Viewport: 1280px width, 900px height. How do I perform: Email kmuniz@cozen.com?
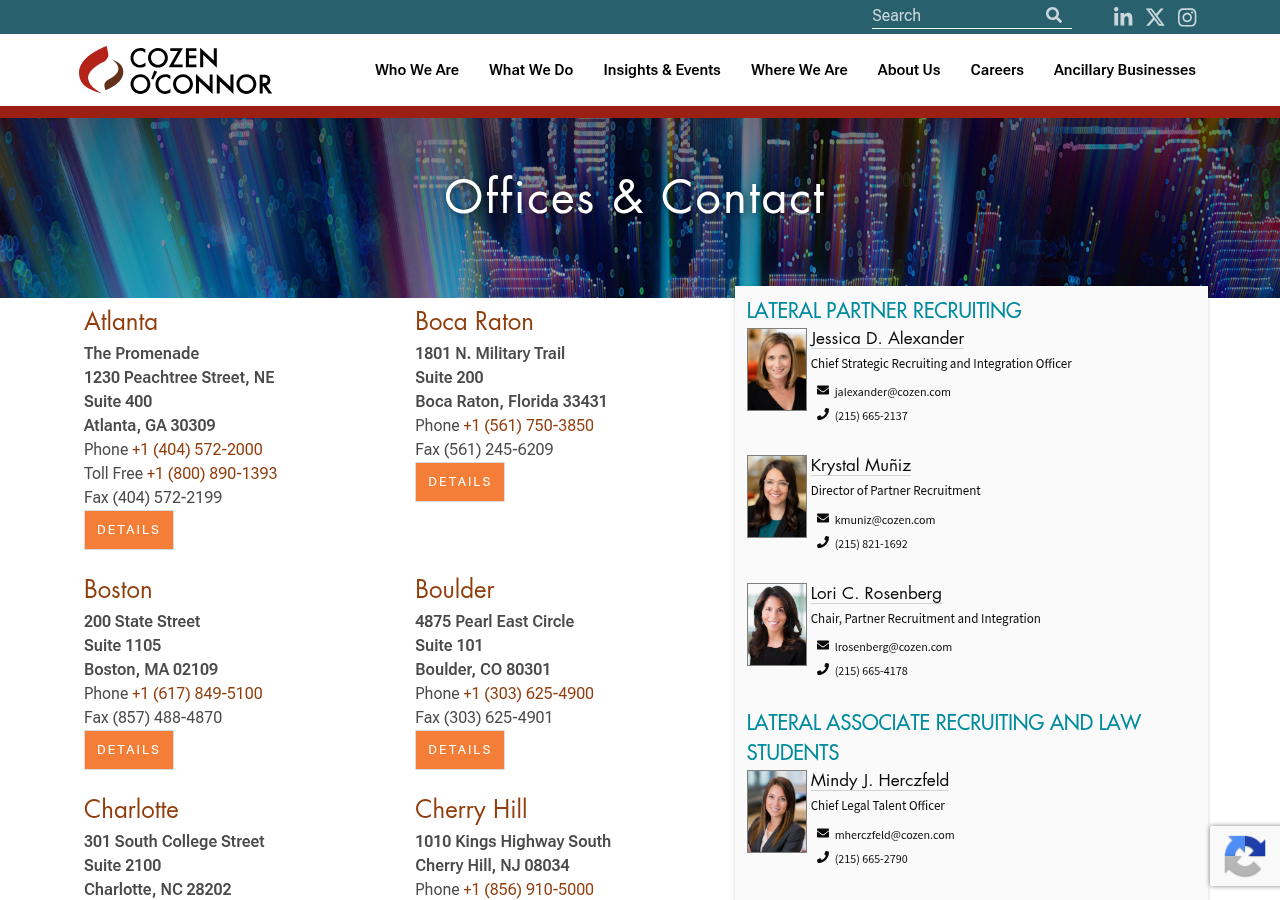[x=885, y=520]
